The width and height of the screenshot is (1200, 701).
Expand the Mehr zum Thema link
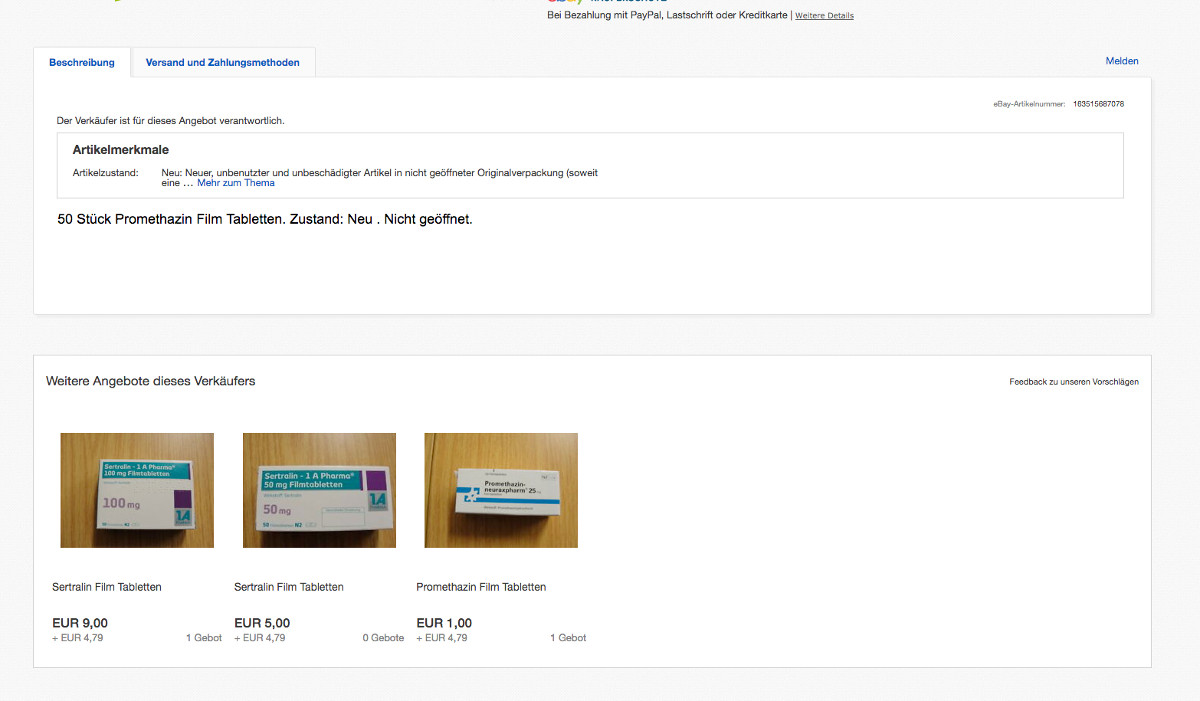click(235, 183)
